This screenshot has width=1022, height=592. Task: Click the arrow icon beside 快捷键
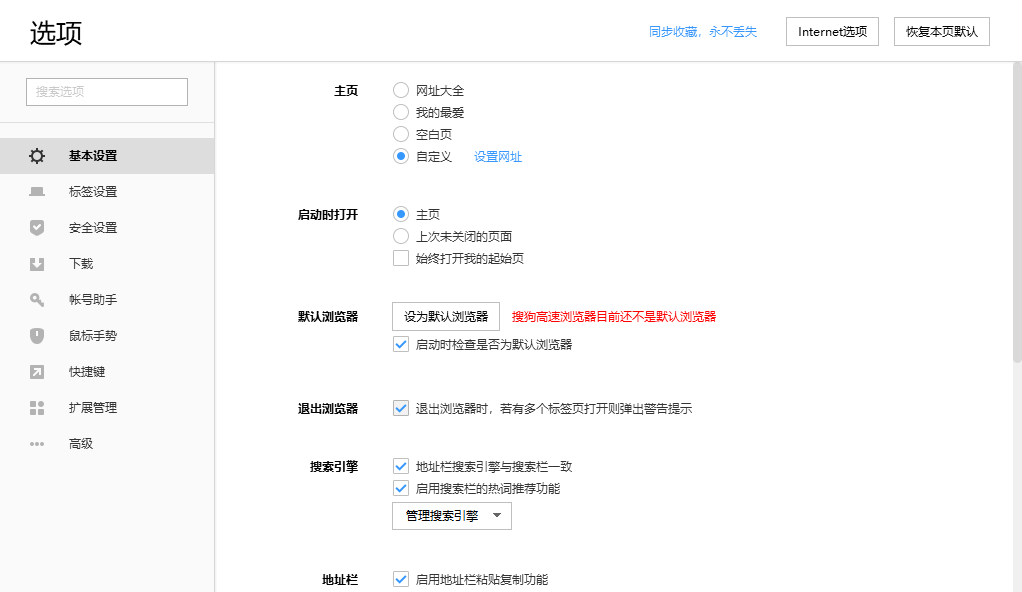point(37,372)
